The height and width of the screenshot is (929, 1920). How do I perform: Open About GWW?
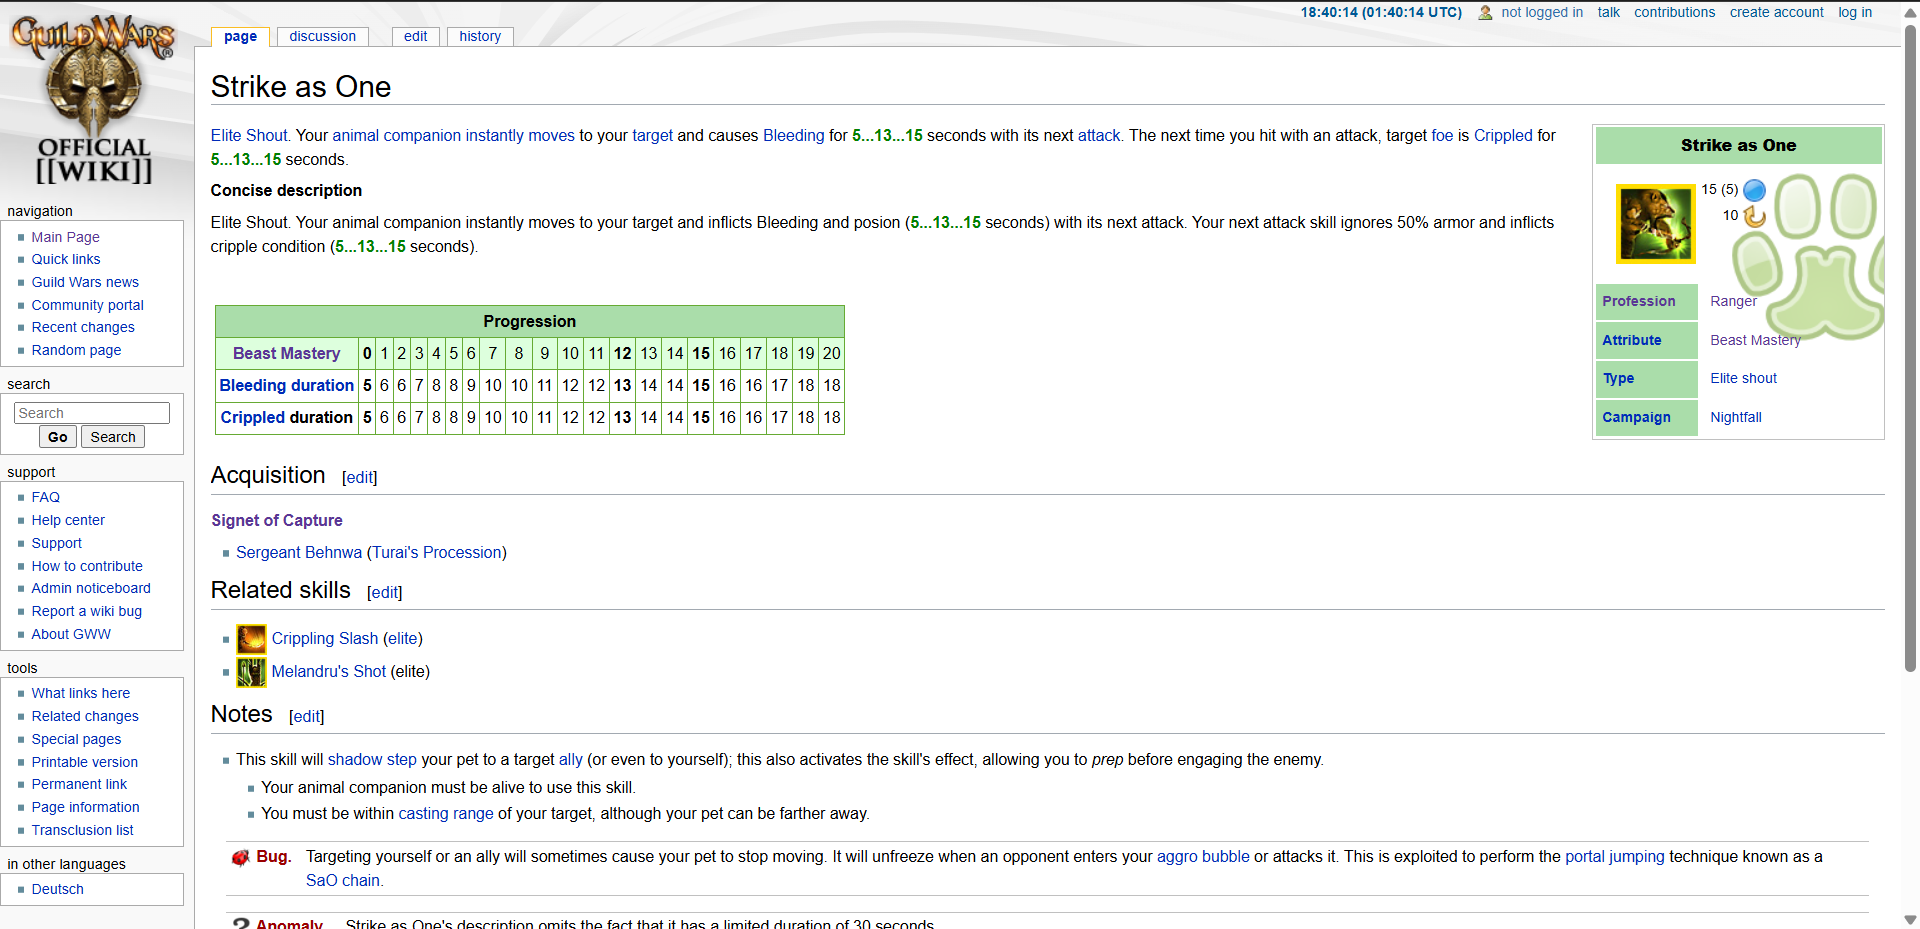tap(71, 634)
